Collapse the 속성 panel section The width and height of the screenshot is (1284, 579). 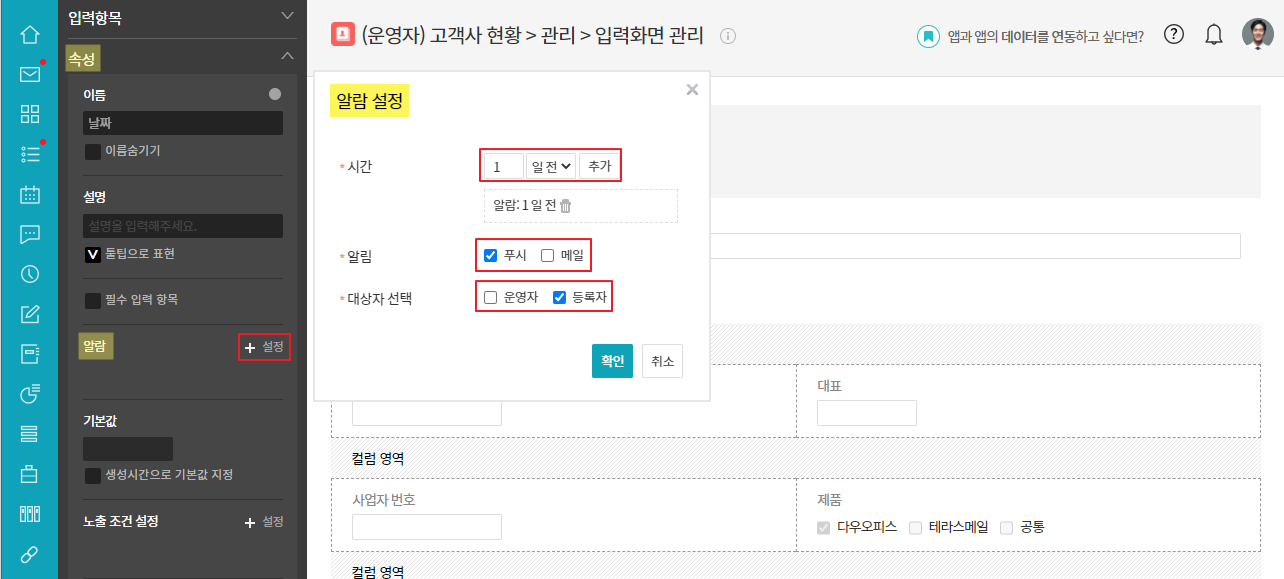[288, 56]
